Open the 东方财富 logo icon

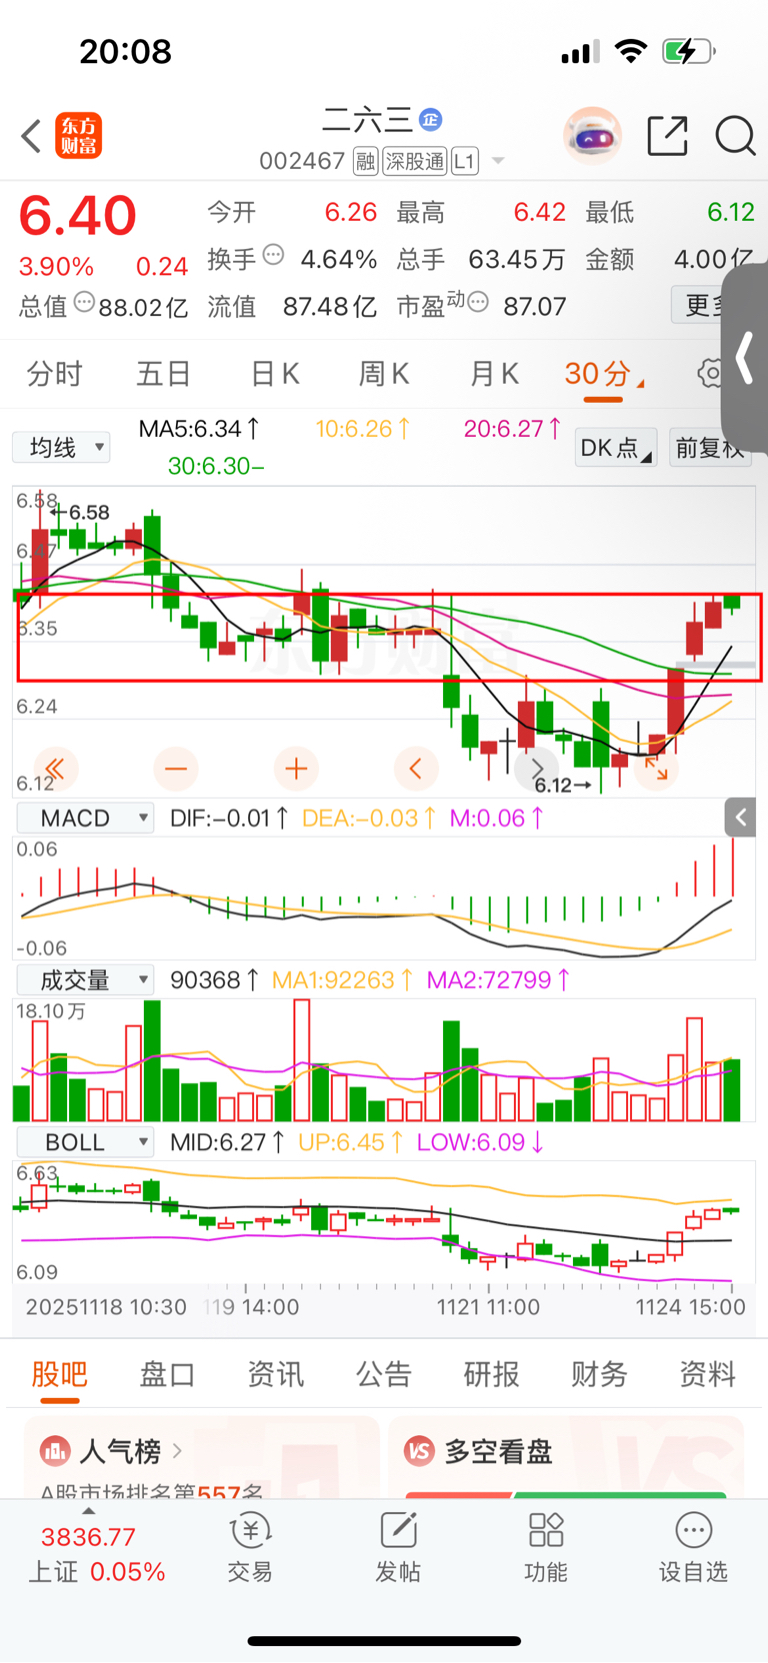(78, 136)
